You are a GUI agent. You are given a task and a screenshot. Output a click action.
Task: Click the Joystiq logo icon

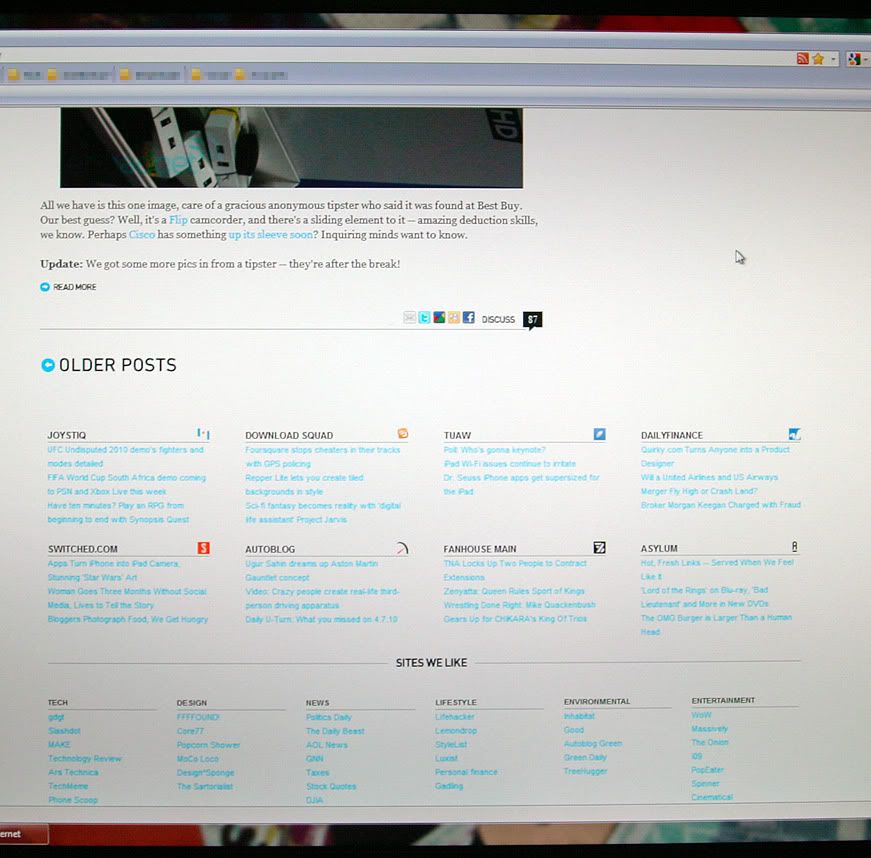click(x=203, y=434)
